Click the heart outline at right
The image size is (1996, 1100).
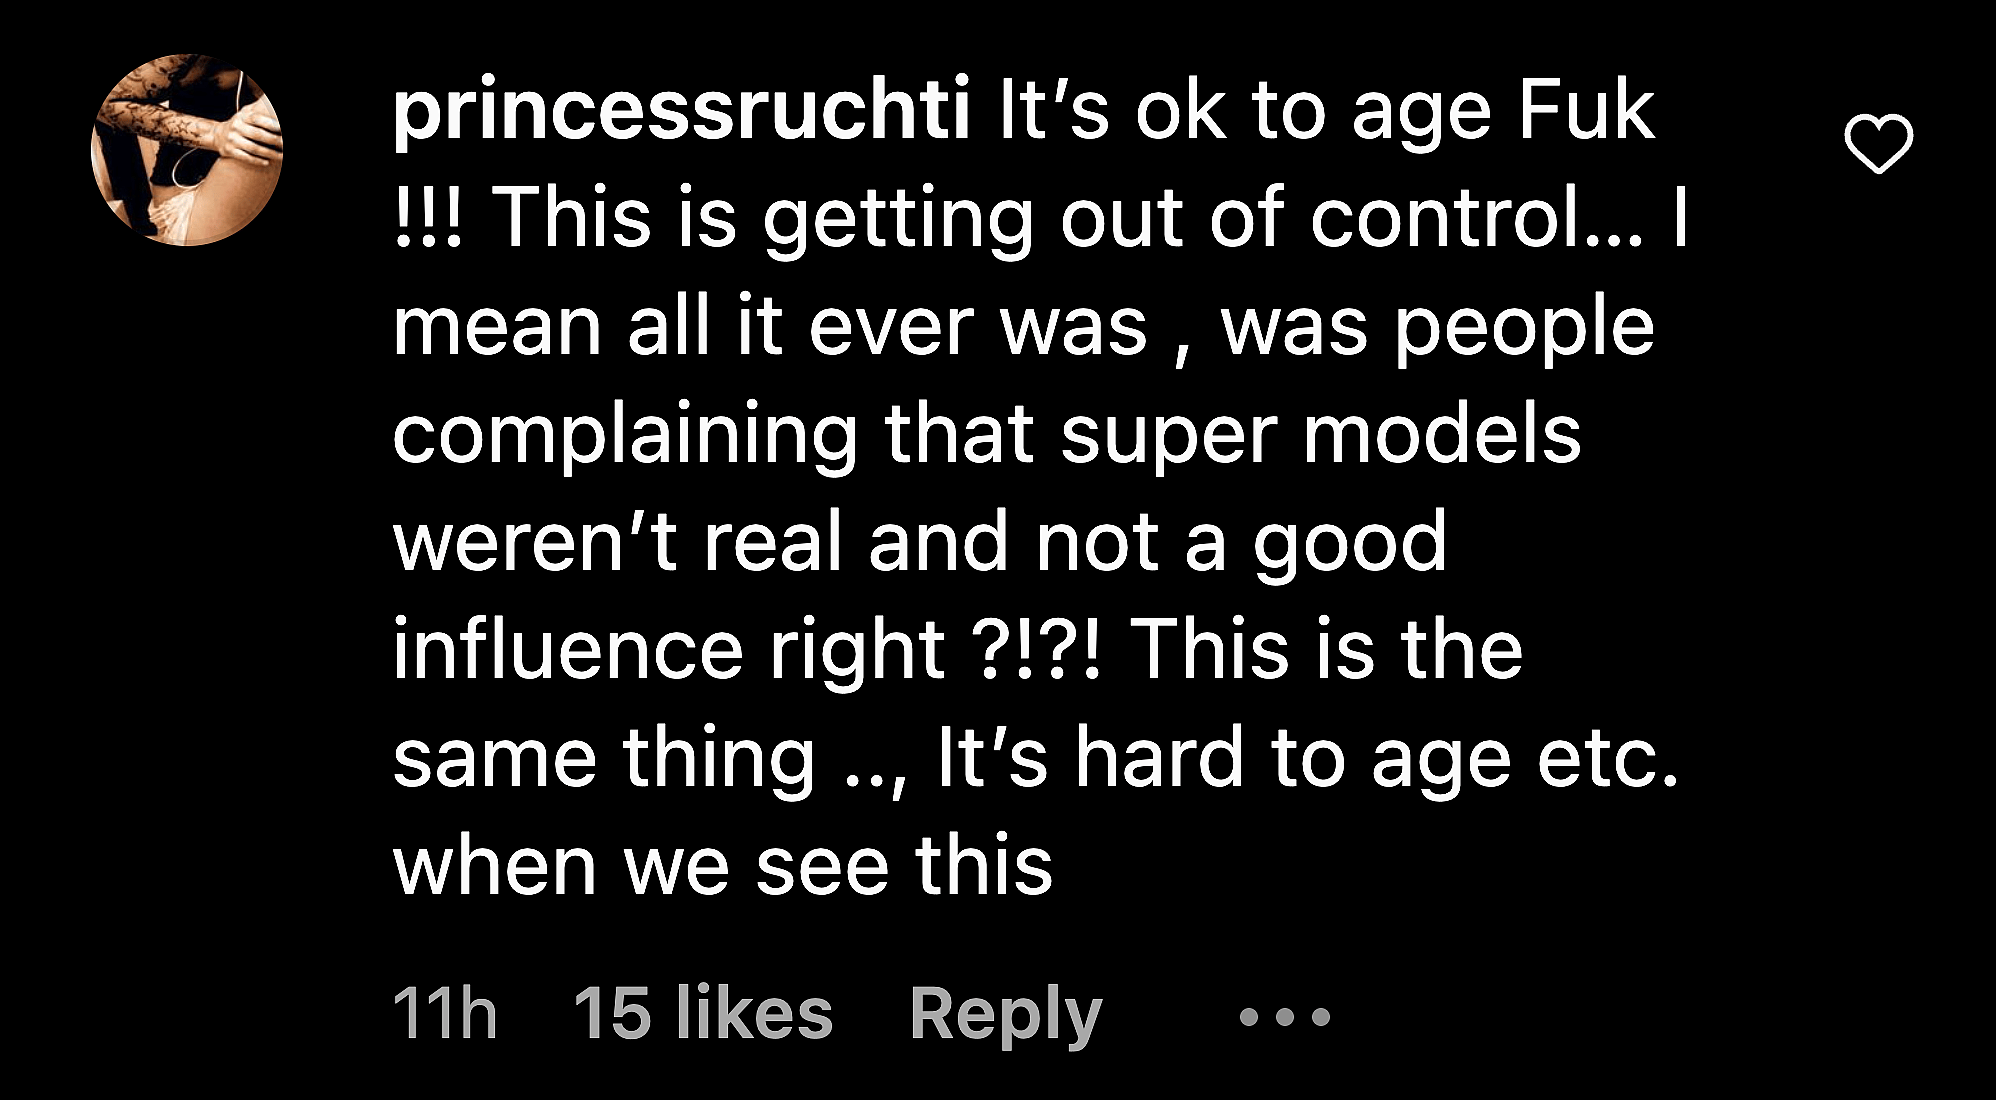[x=1878, y=145]
